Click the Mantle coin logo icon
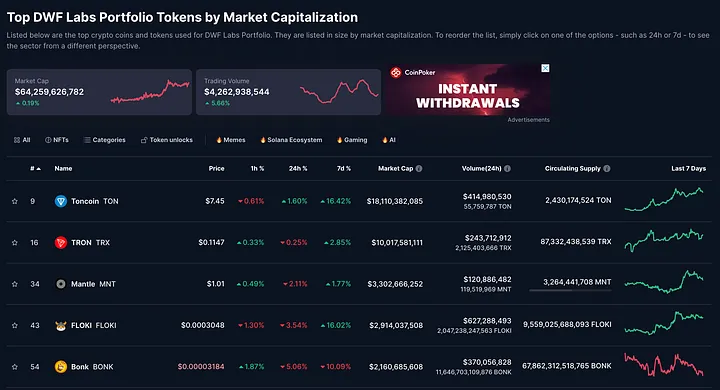 click(61, 284)
